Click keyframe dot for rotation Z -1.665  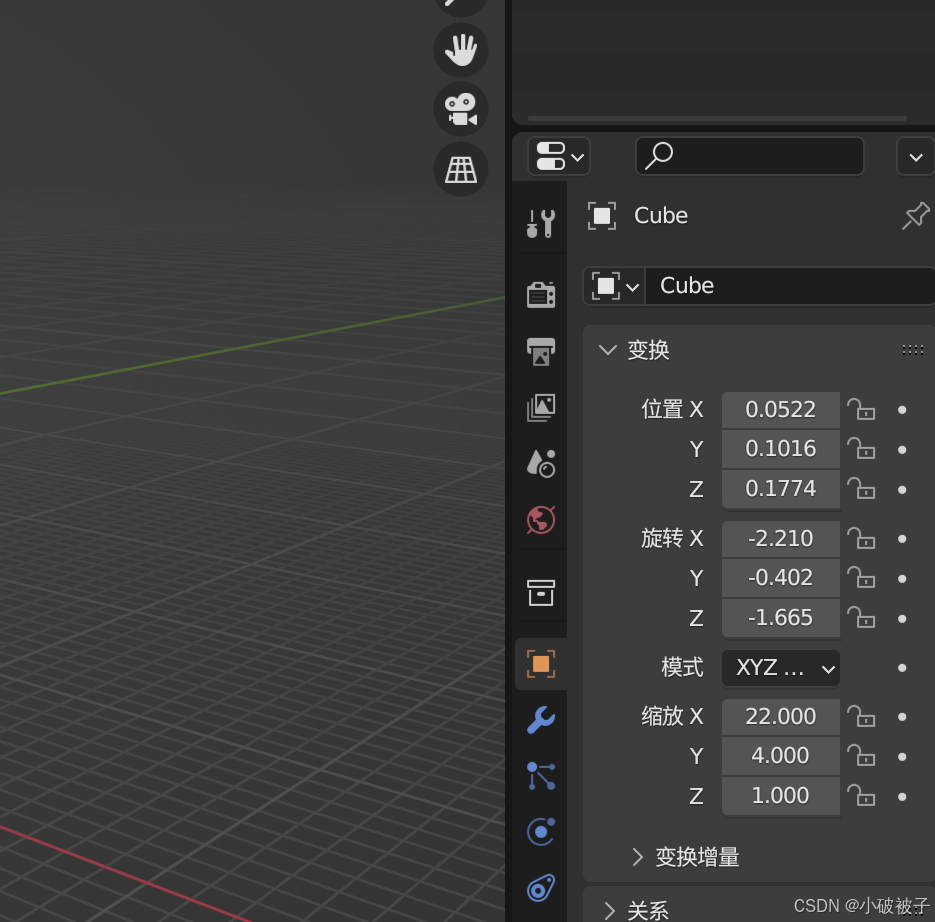pyautogui.click(x=902, y=619)
